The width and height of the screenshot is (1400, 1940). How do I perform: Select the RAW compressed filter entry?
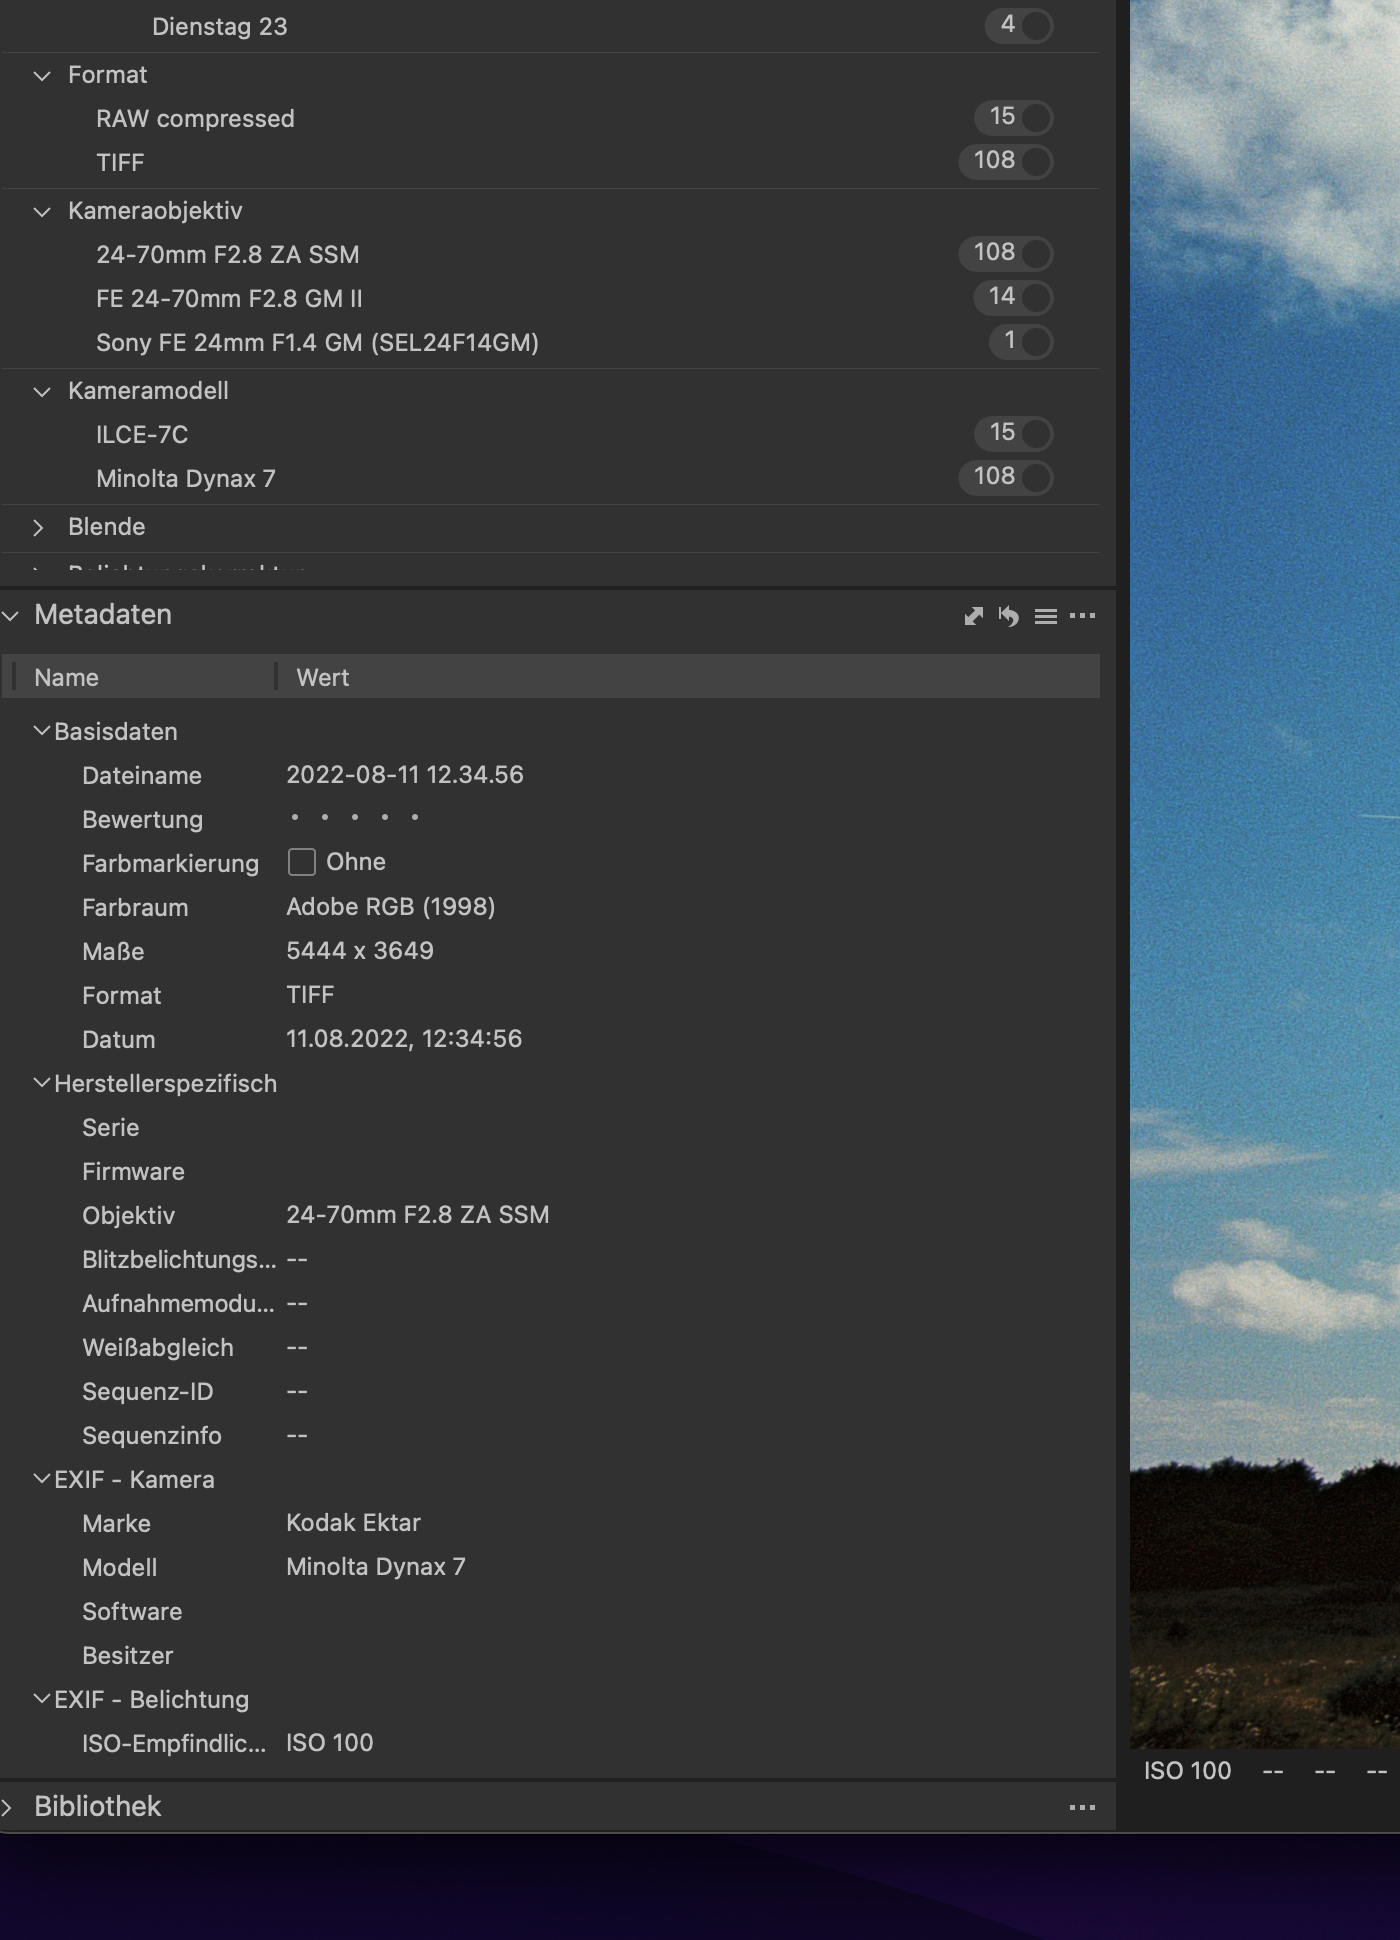click(195, 119)
